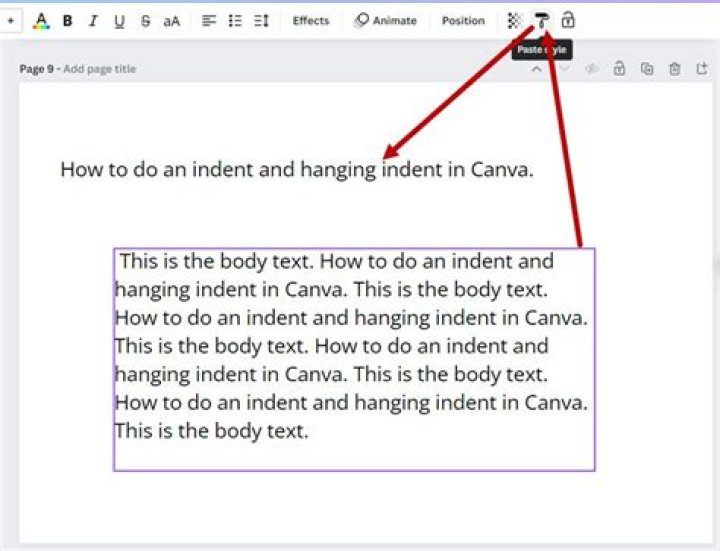Change text alignment
This screenshot has height=551, width=720.
(x=209, y=21)
